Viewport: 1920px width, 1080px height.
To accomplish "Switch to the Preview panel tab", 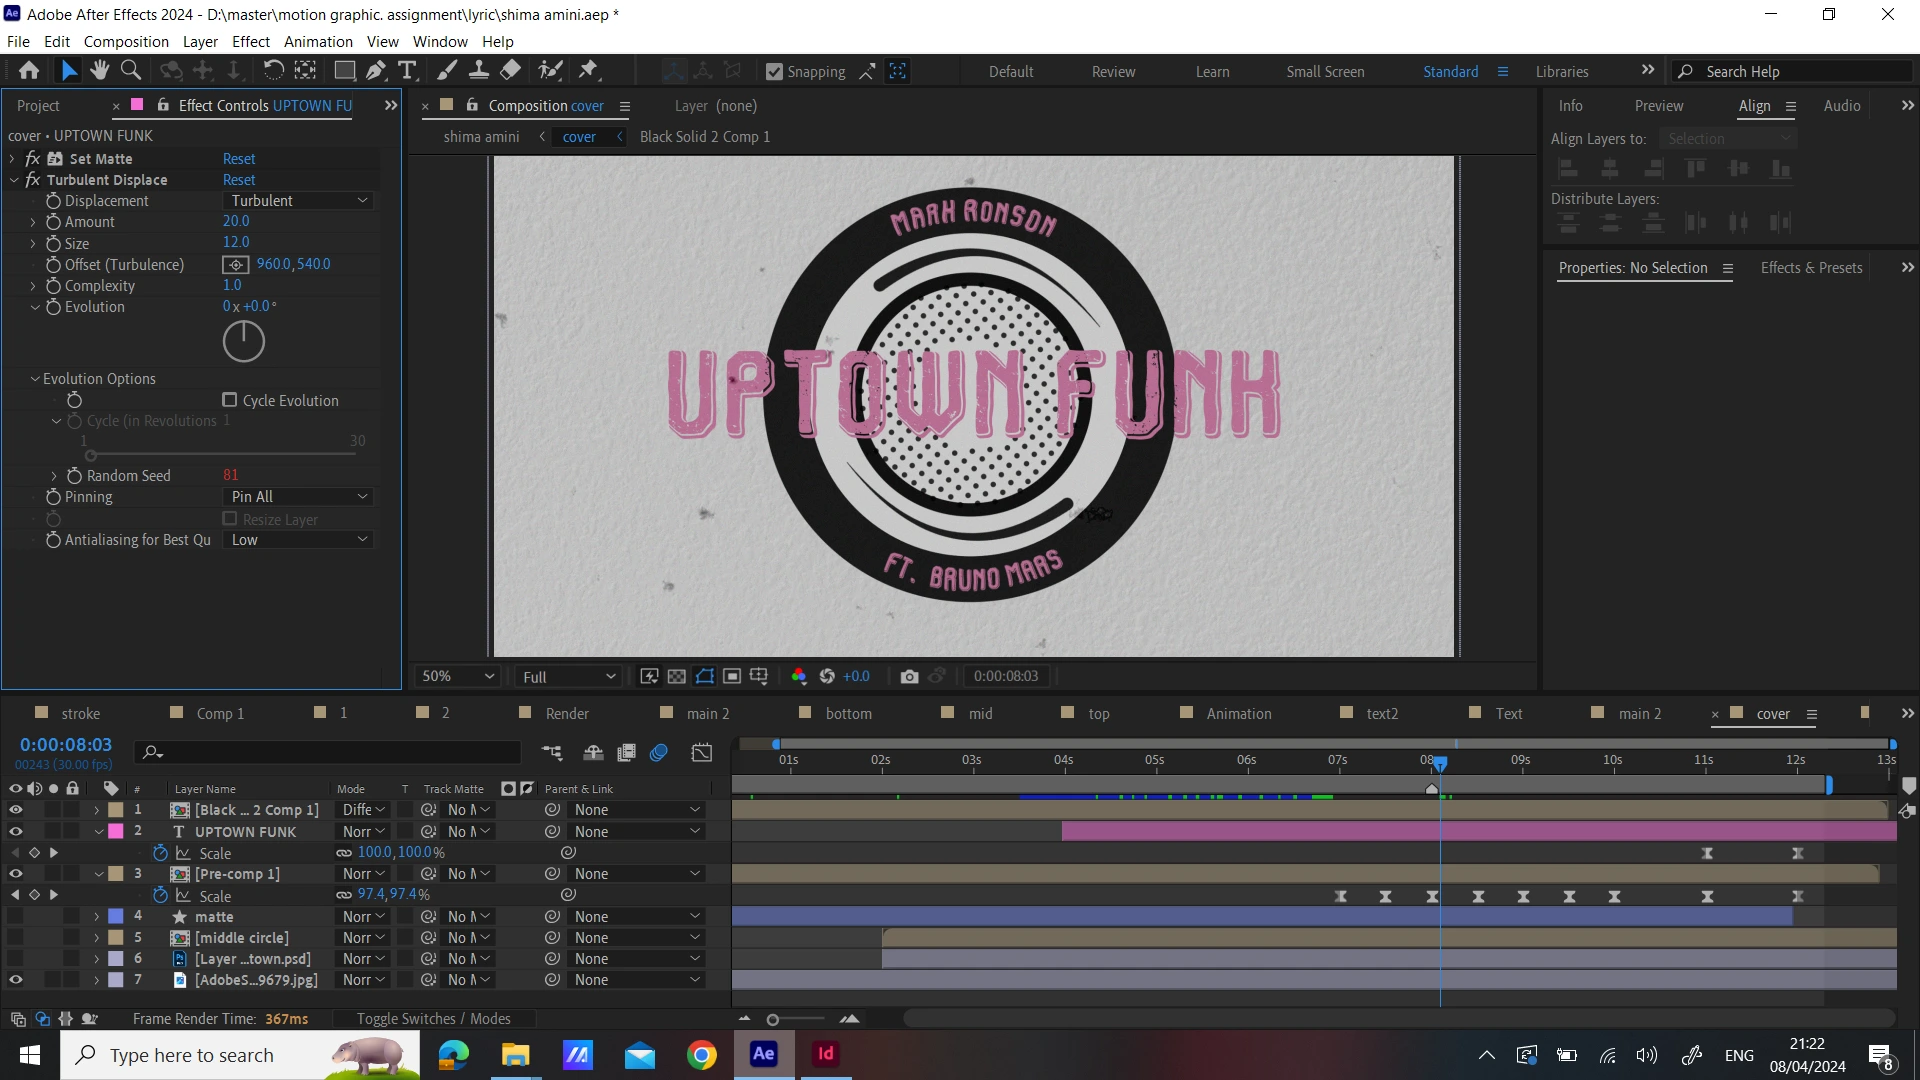I will [1659, 106].
